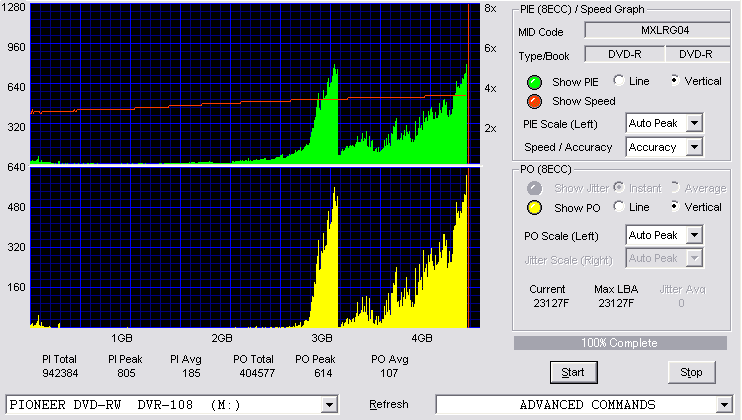Open the PIONEER DVD-RW drive selector
This screenshot has height=420, width=742.
[329, 405]
